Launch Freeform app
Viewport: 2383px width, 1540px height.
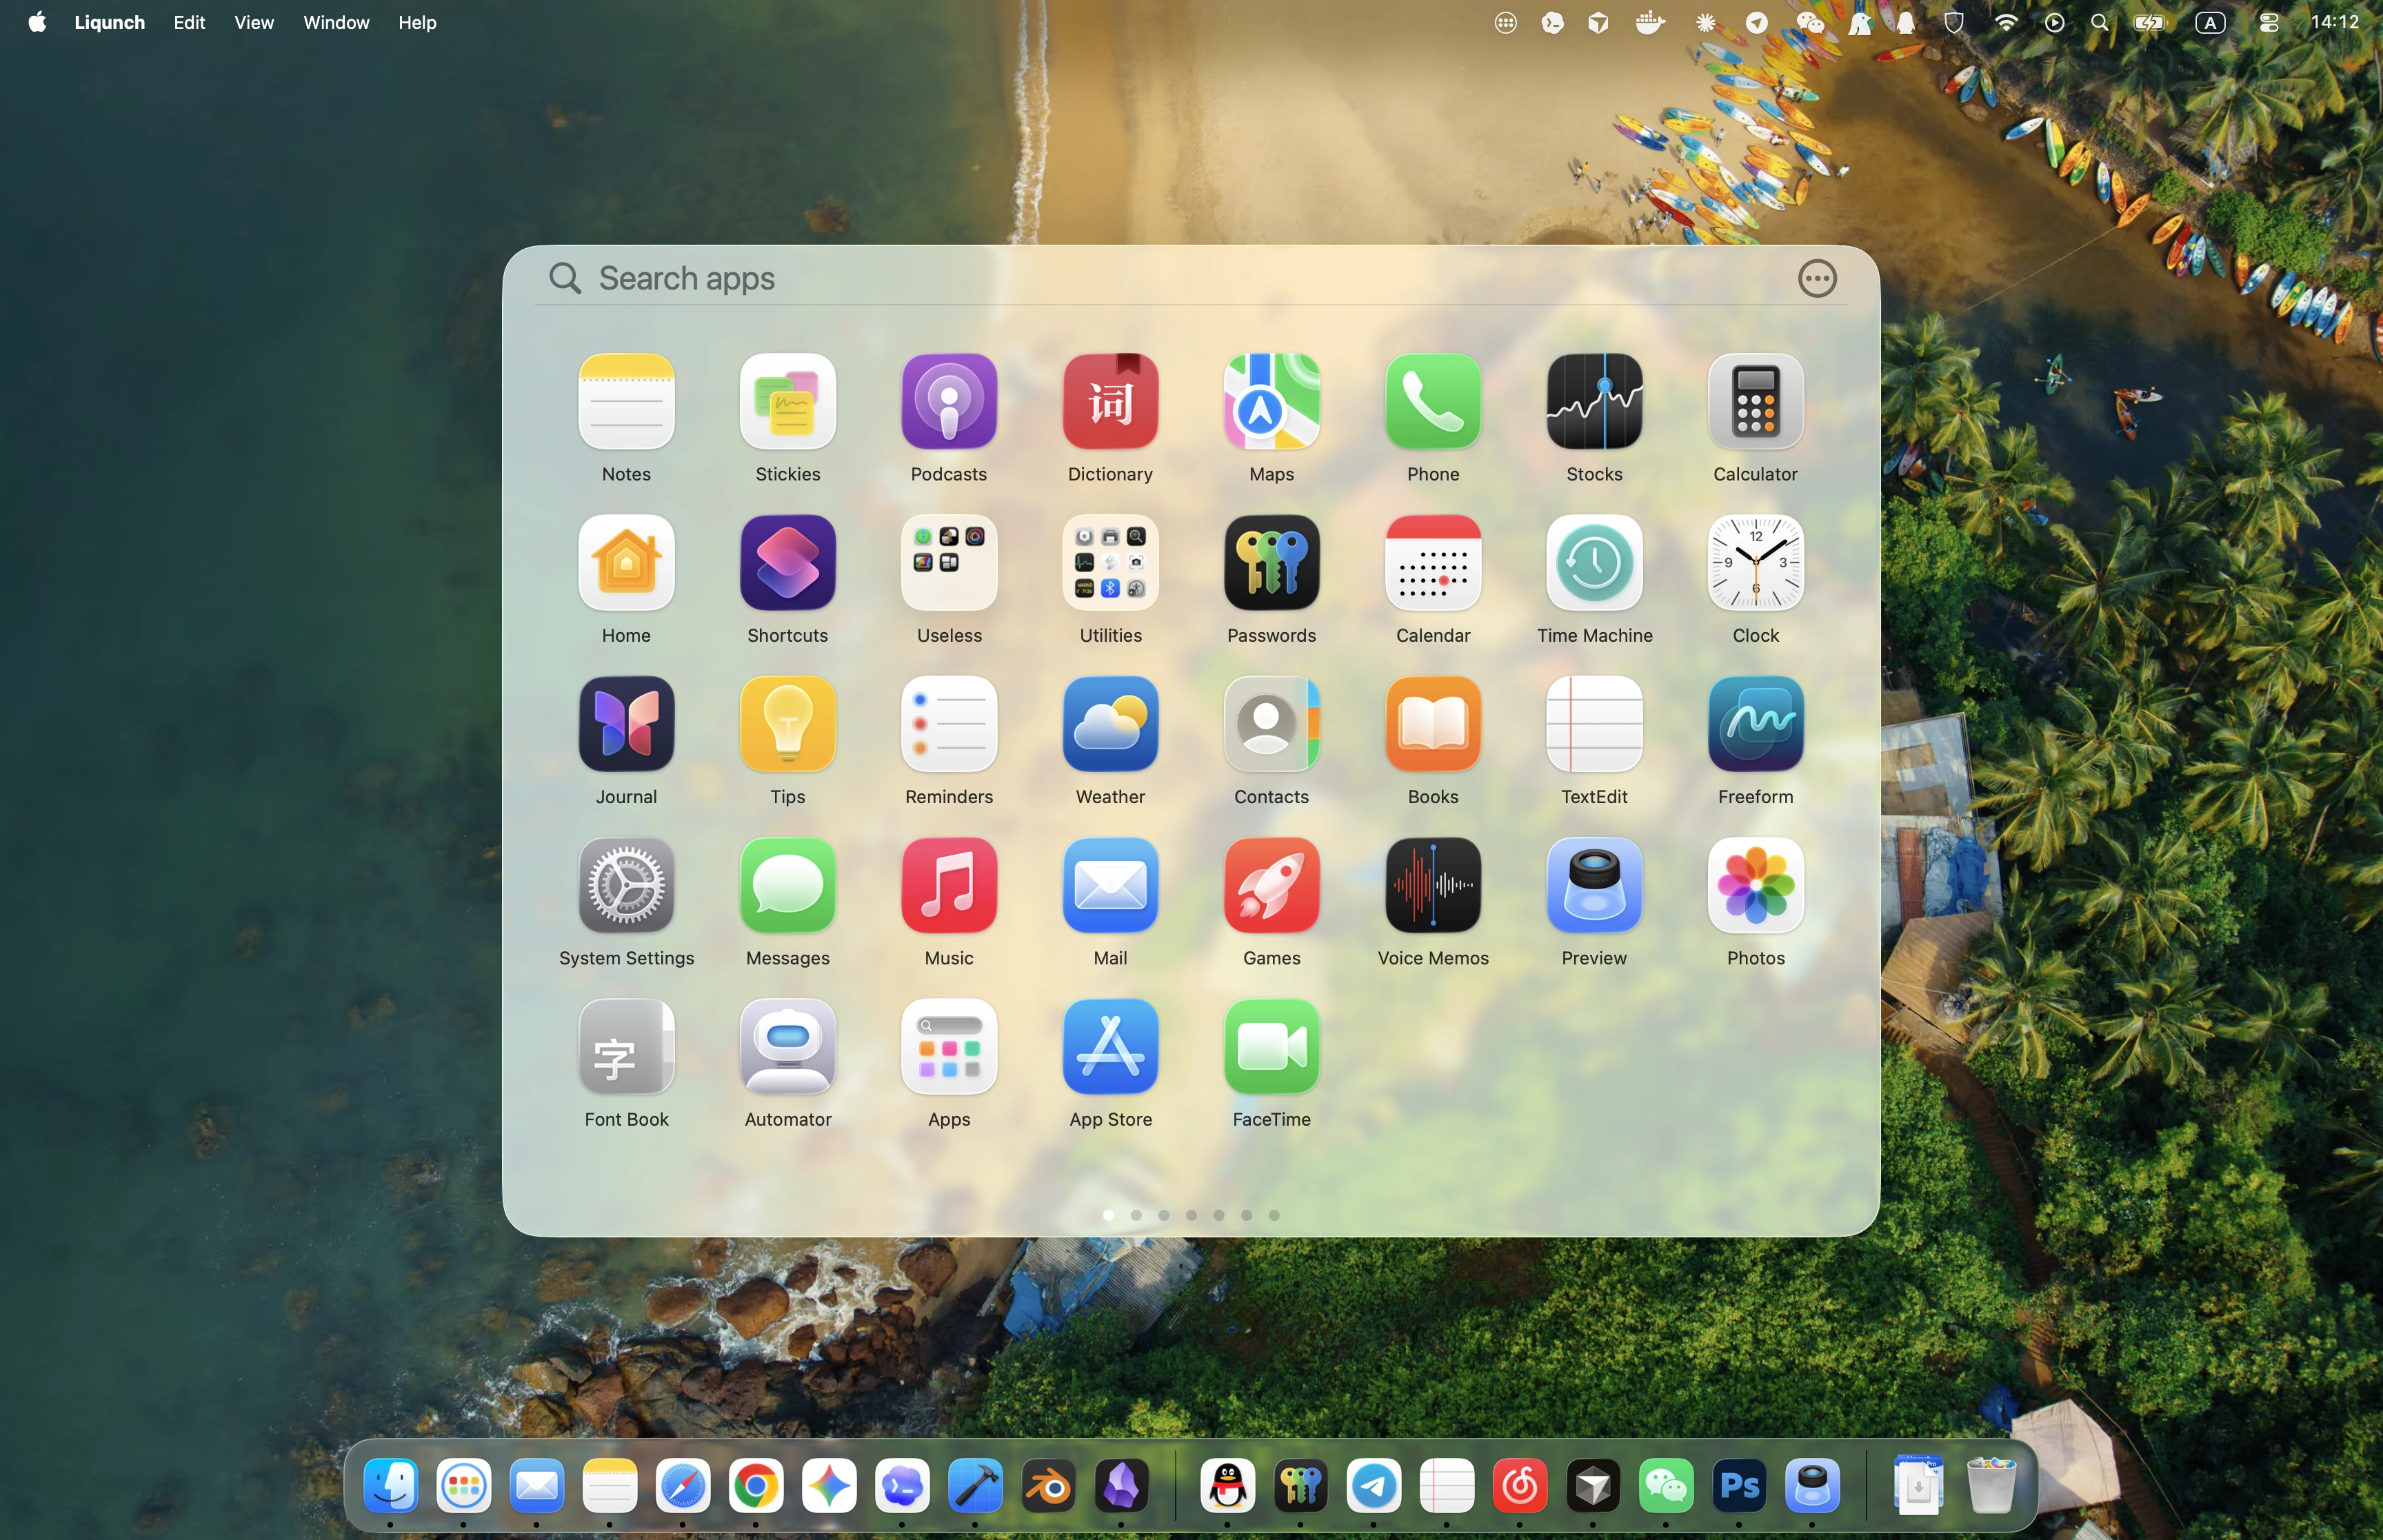pyautogui.click(x=1756, y=724)
